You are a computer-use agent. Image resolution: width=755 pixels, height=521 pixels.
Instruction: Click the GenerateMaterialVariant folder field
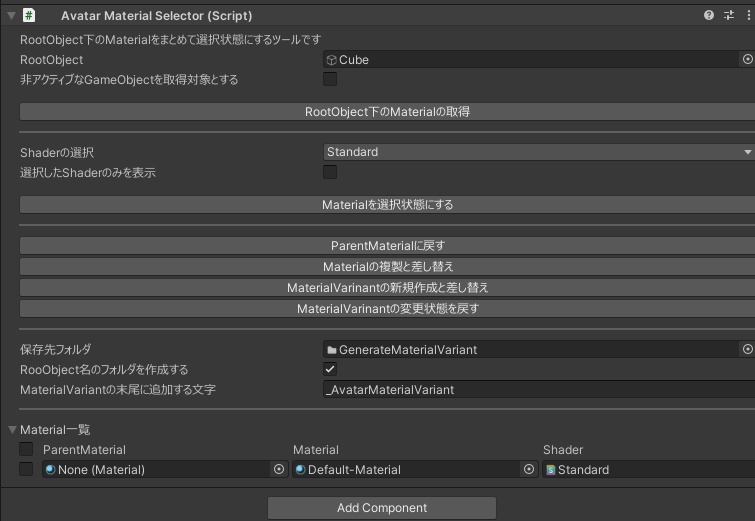pyautogui.click(x=532, y=349)
